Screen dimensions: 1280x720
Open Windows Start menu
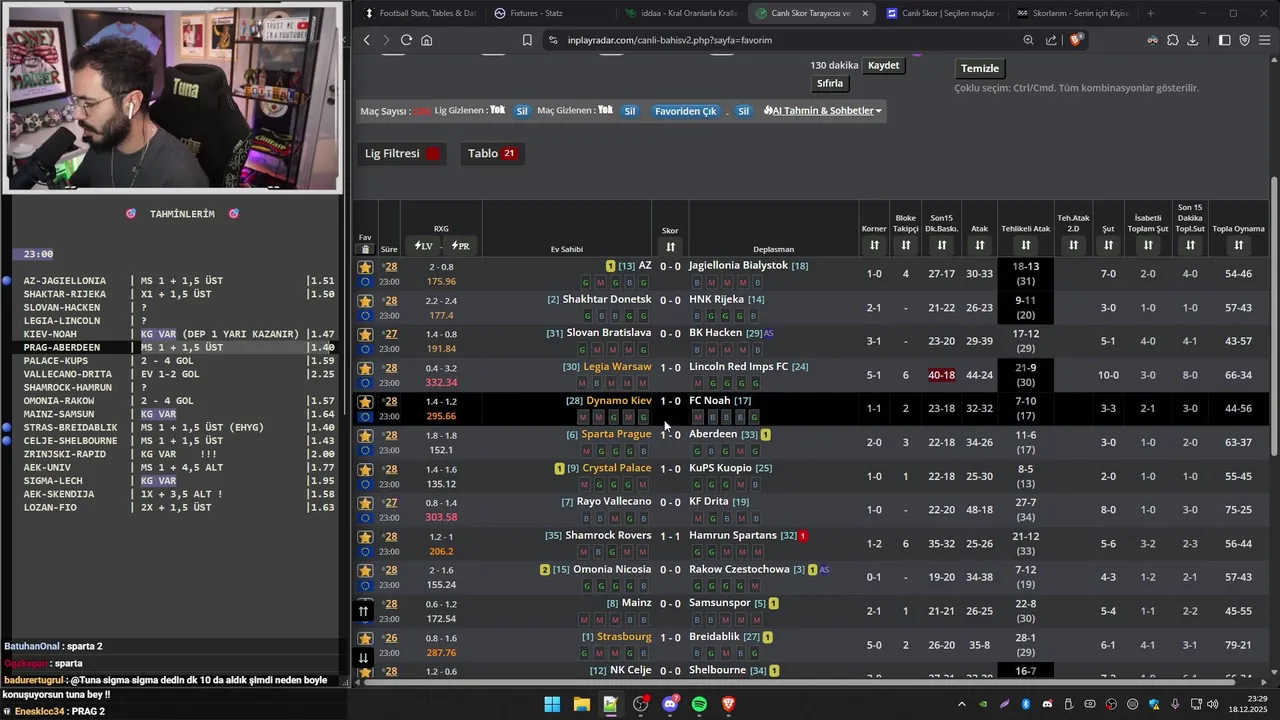coord(552,704)
